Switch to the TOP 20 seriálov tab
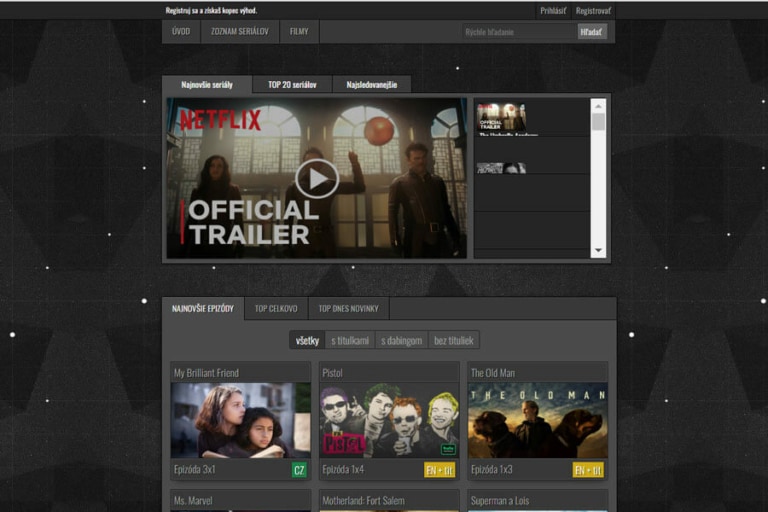768x512 pixels. pyautogui.click(x=292, y=85)
